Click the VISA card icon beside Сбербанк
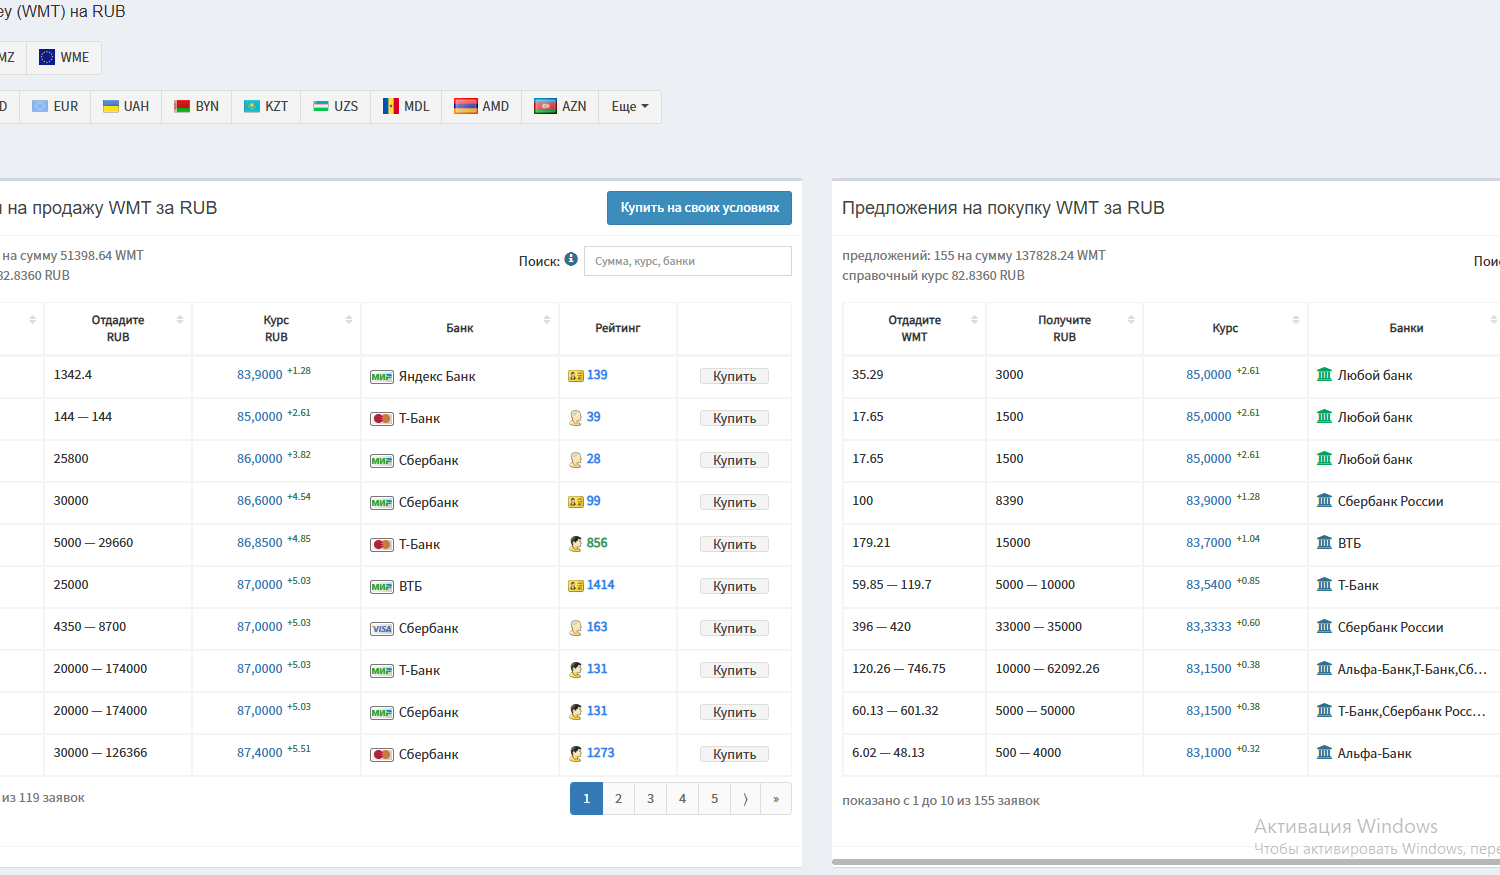 click(x=382, y=629)
